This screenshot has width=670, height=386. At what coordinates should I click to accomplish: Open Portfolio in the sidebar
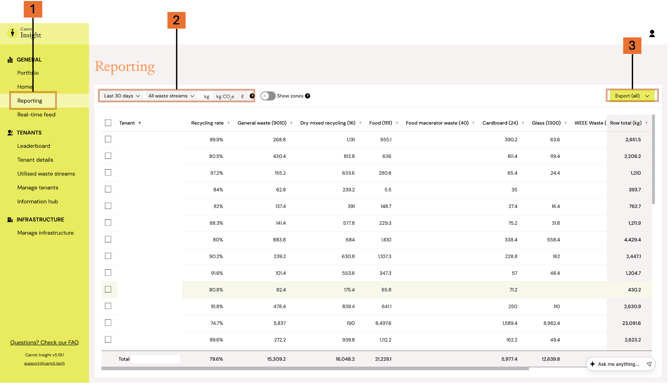28,73
